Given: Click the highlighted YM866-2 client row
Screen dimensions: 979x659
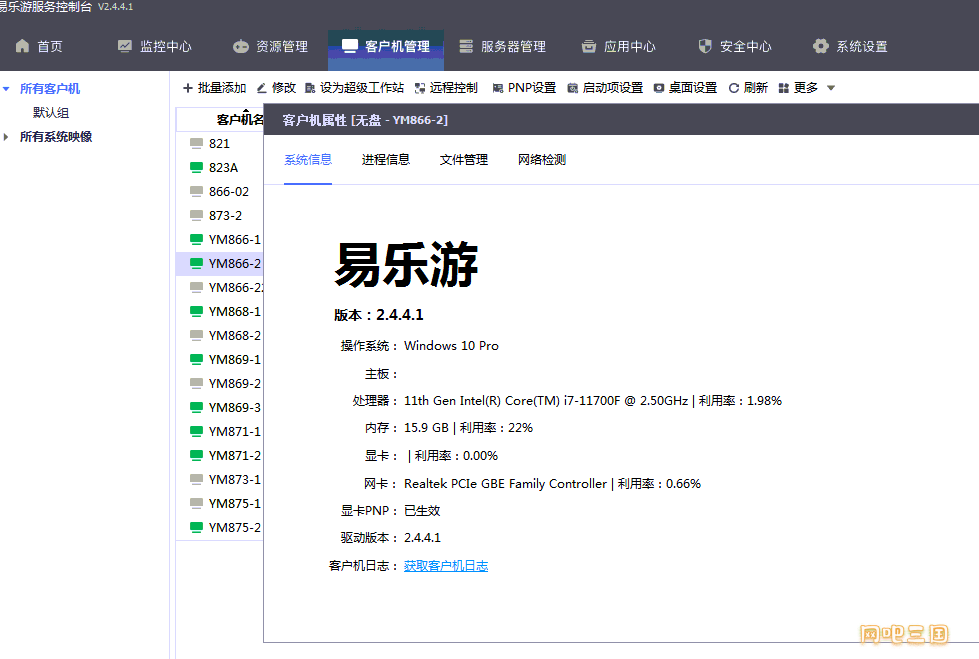Looking at the screenshot, I should pyautogui.click(x=220, y=264).
